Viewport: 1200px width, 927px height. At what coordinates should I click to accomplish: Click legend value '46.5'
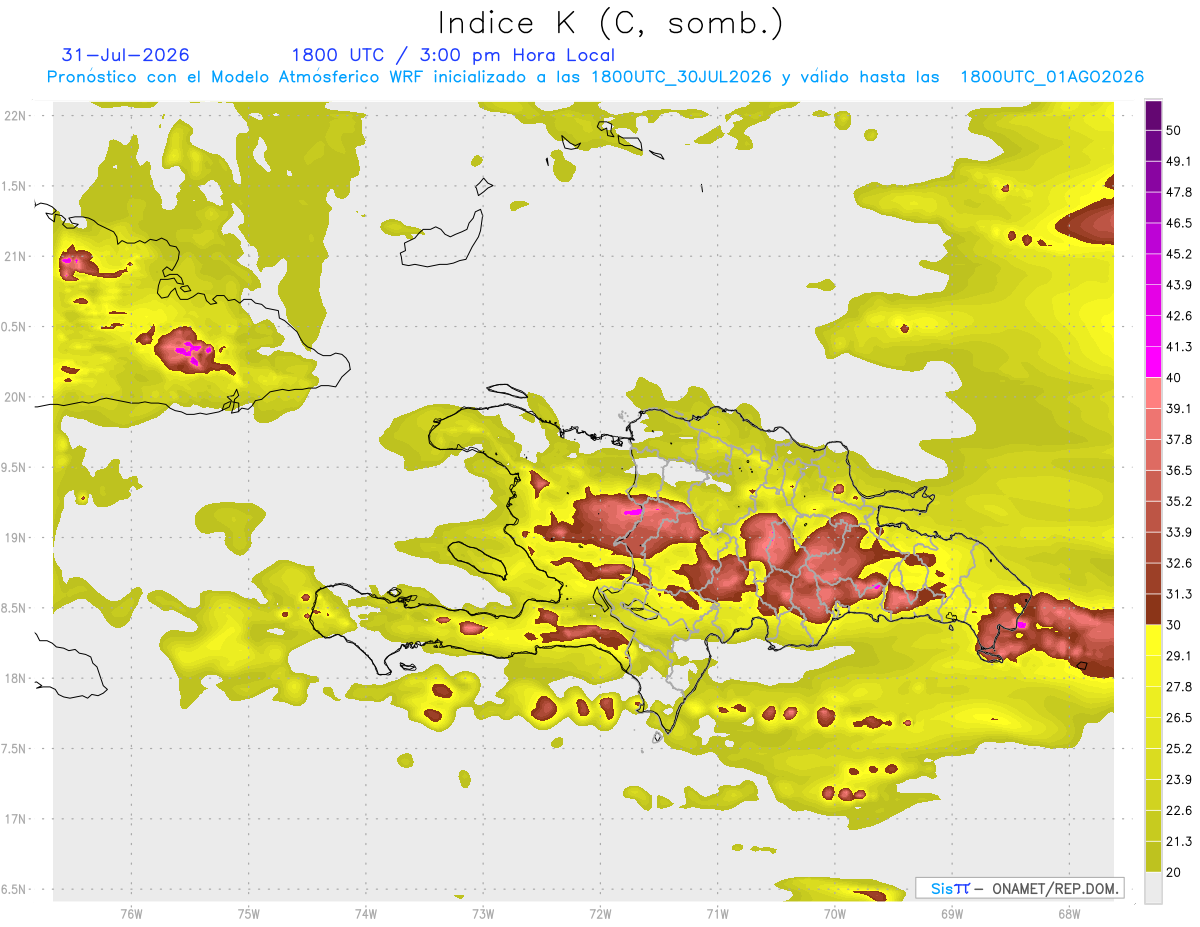1179,223
